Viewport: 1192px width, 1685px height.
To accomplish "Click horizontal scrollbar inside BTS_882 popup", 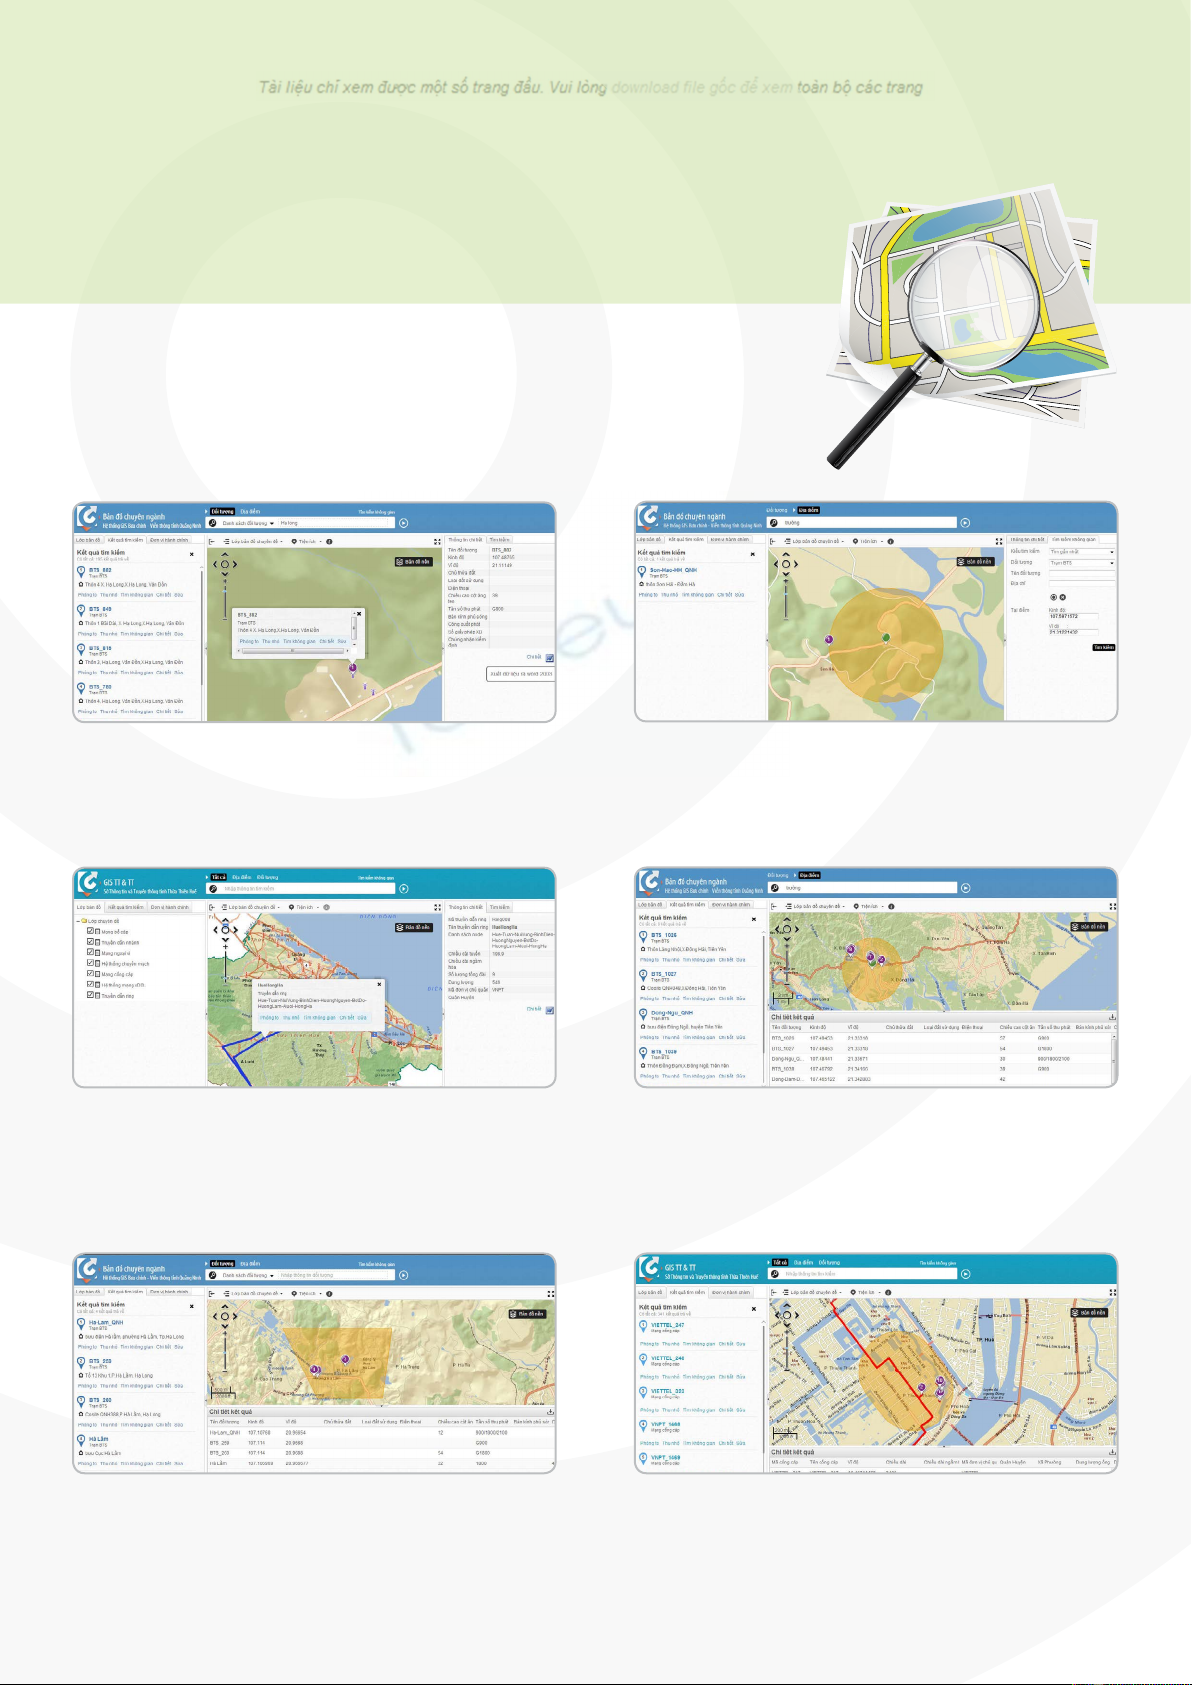I will (x=292, y=651).
